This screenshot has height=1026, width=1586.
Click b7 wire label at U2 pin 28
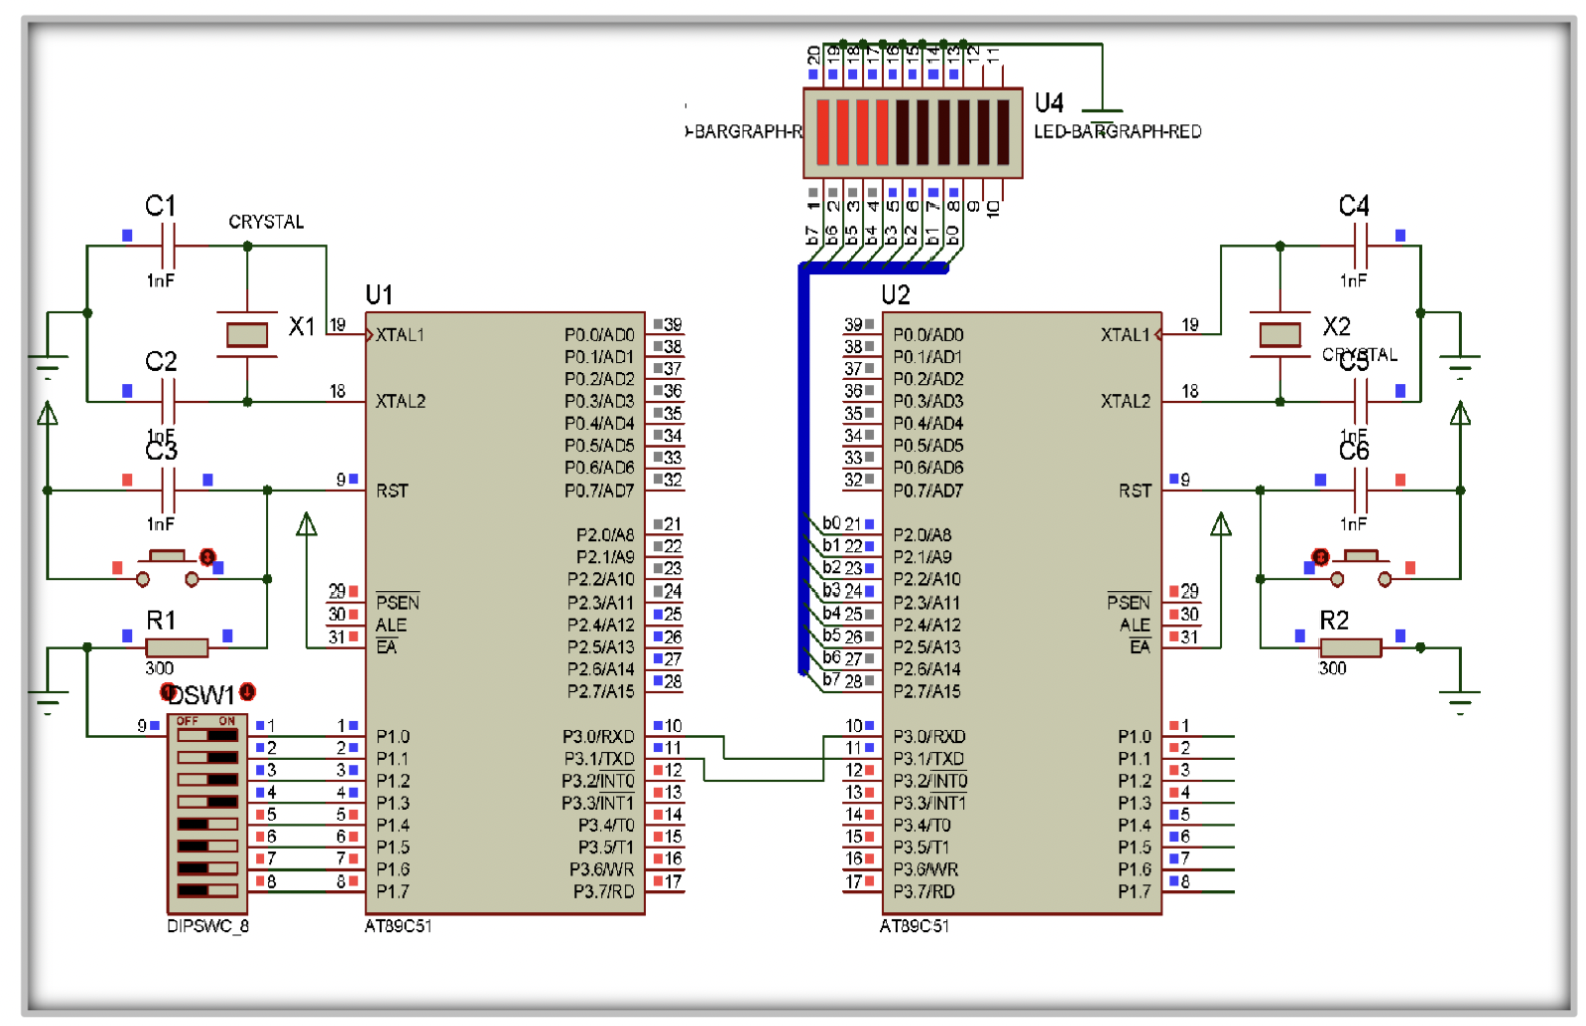[x=831, y=680]
